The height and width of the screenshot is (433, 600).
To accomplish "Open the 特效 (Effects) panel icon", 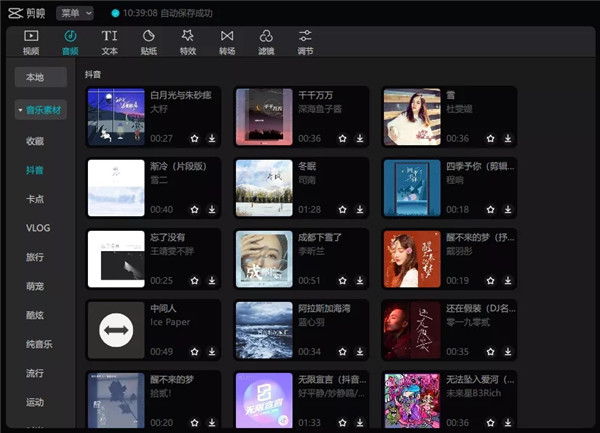I will point(188,42).
